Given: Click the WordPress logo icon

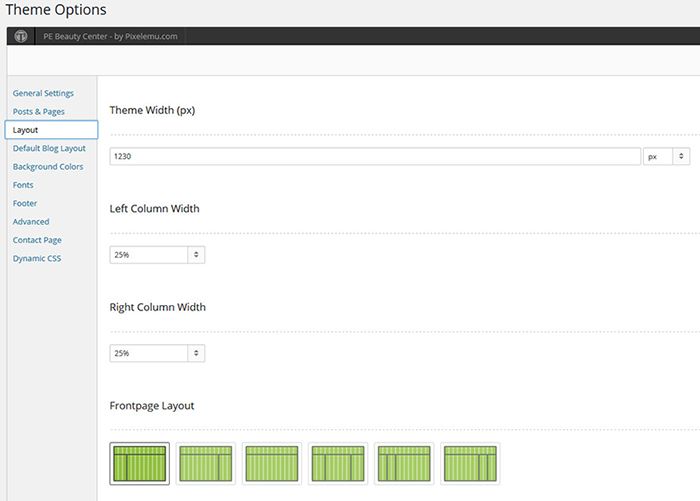Looking at the screenshot, I should coord(21,36).
